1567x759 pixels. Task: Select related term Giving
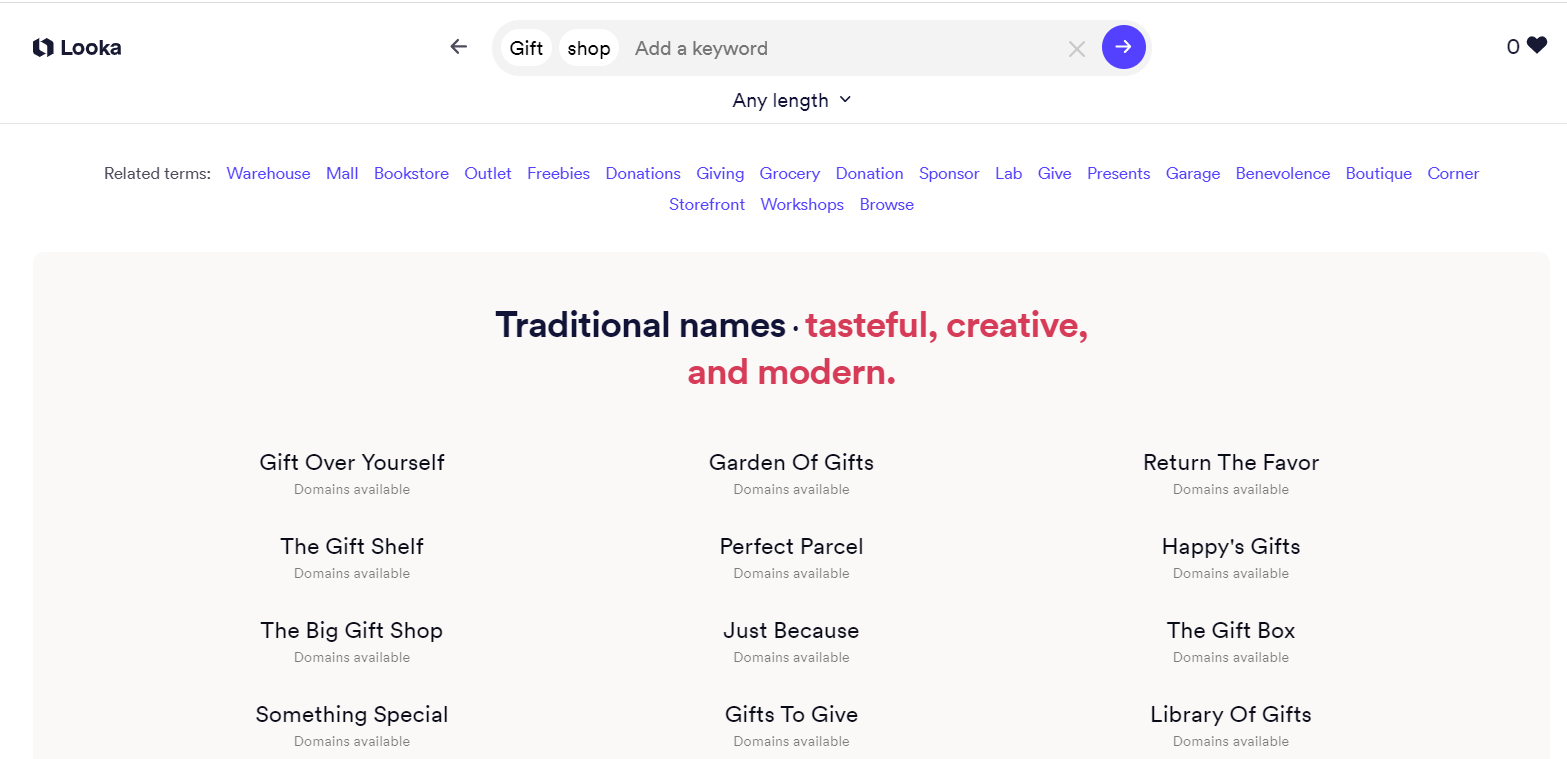point(720,173)
